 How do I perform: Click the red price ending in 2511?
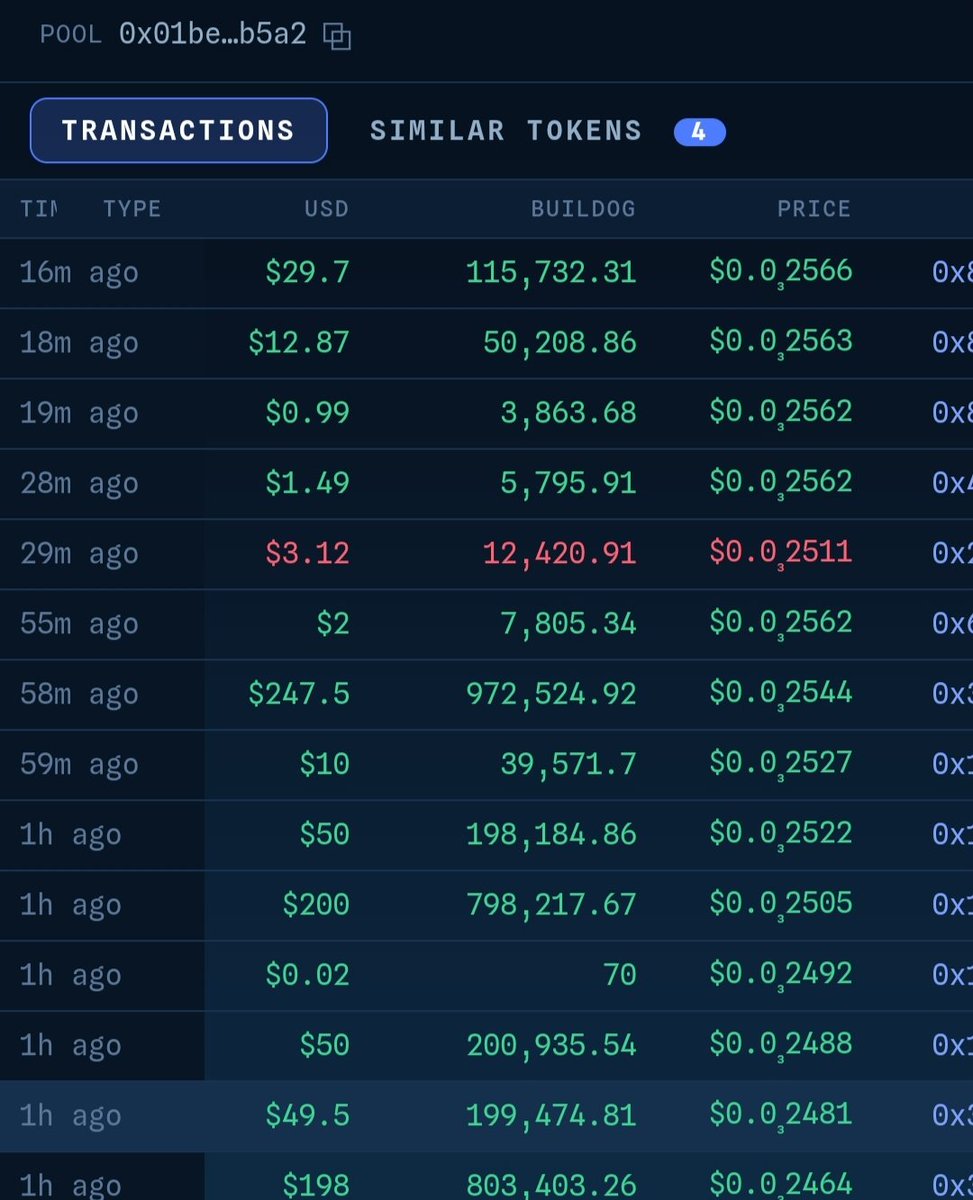[781, 553]
